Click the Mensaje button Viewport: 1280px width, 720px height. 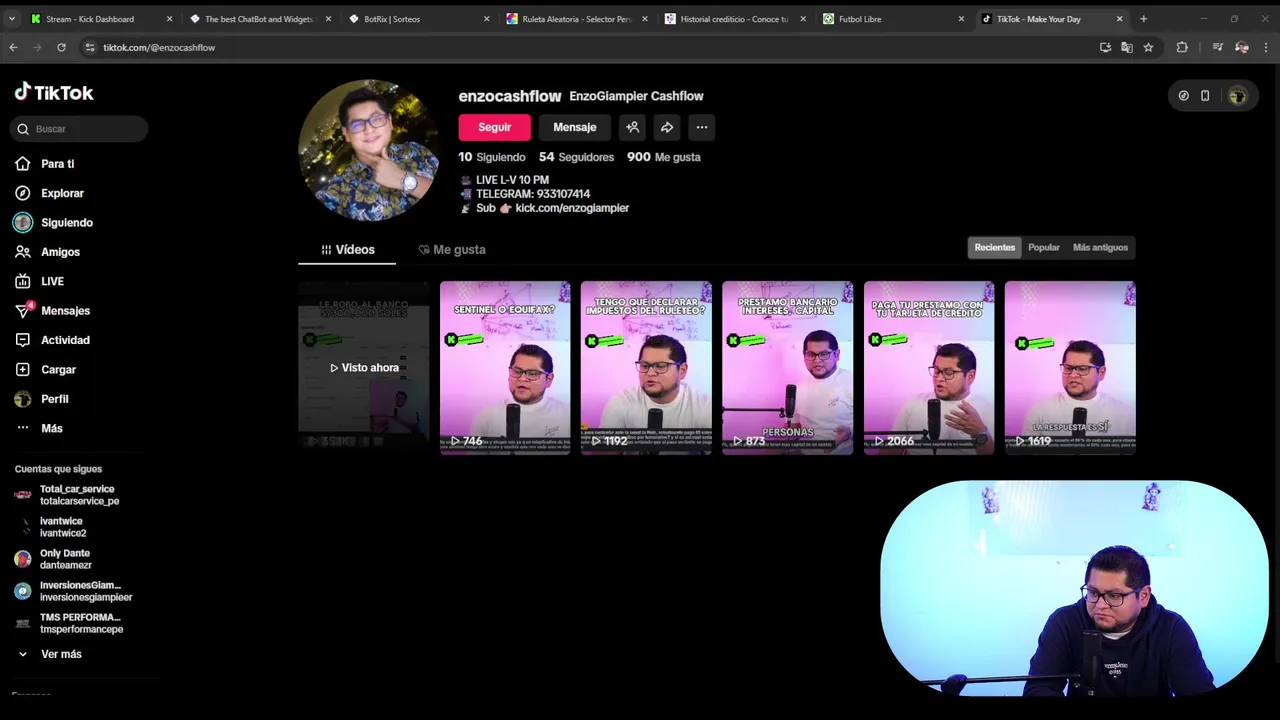575,127
